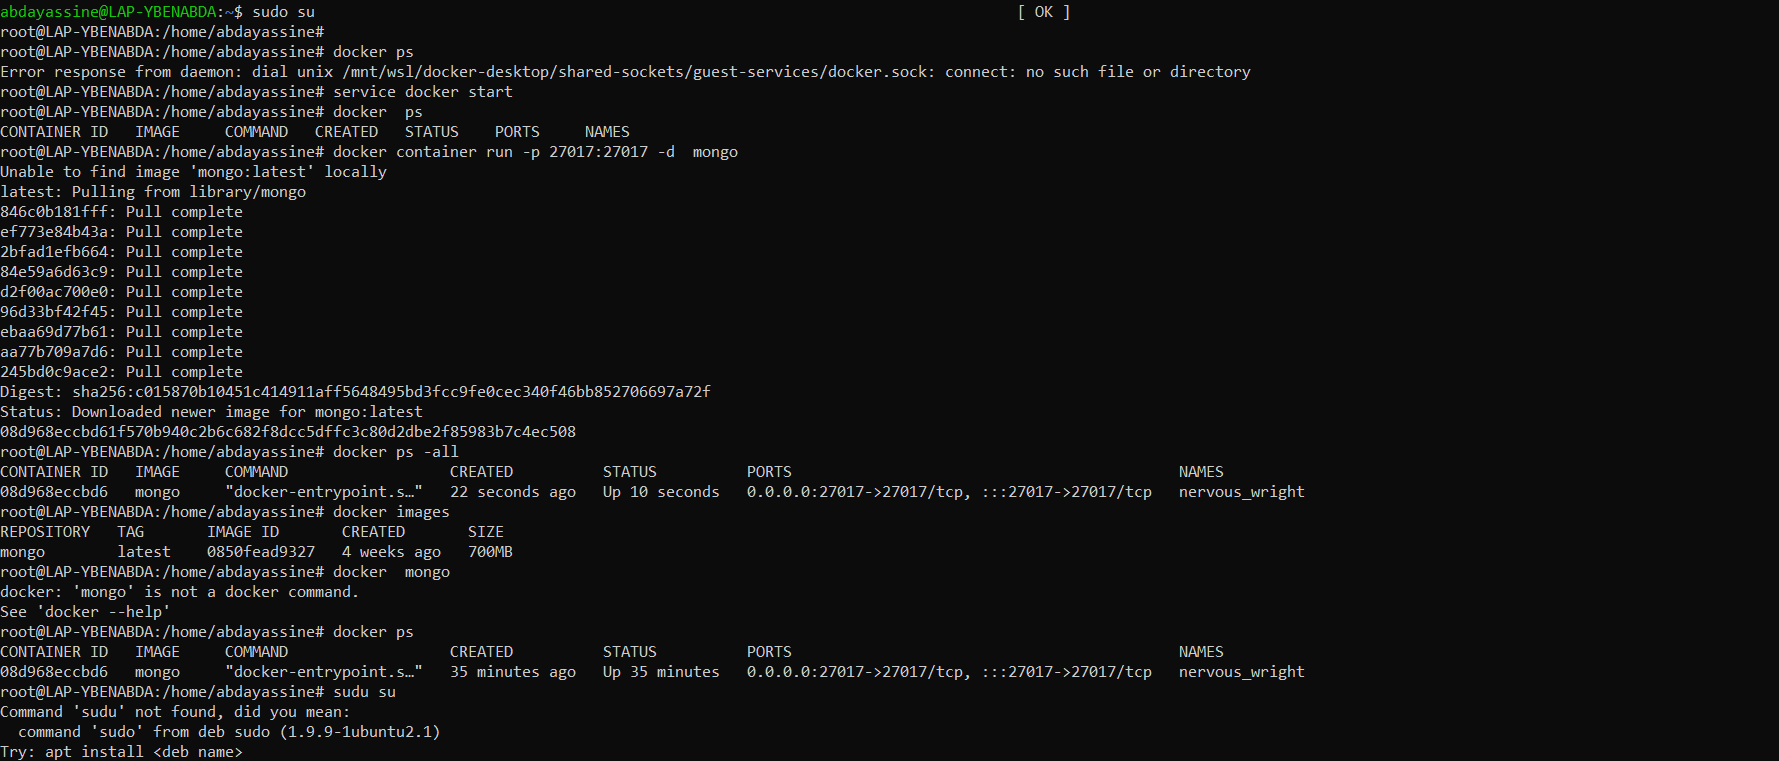Click the 'd2f00ac700e0: Pull complete' line
This screenshot has width=1779, height=761.
click(121, 292)
